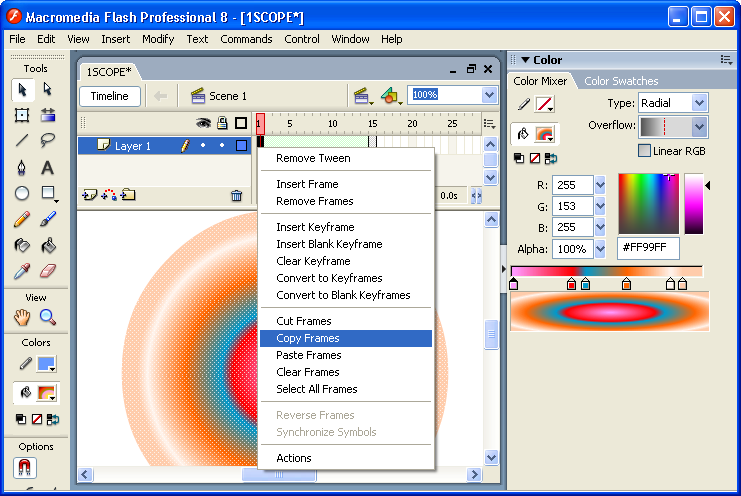This screenshot has height=496, width=741.
Task: Select the Paint Bucket tool
Action: coord(47,245)
